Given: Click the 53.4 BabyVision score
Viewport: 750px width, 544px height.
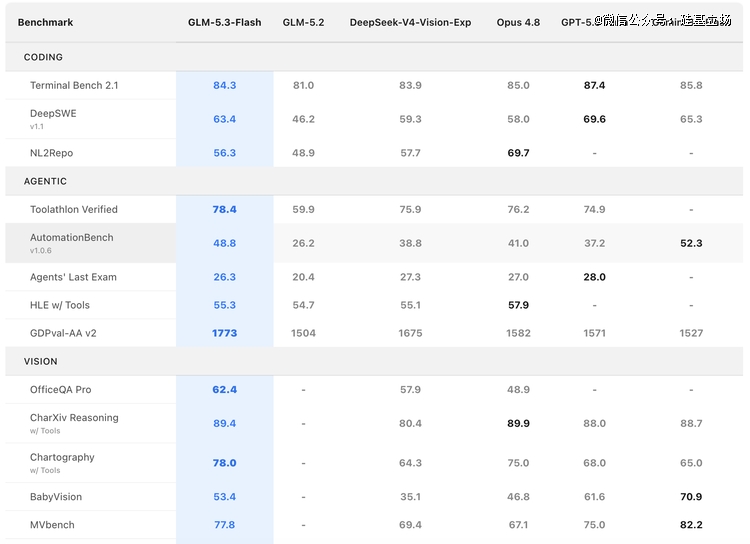Looking at the screenshot, I should pos(225,497).
